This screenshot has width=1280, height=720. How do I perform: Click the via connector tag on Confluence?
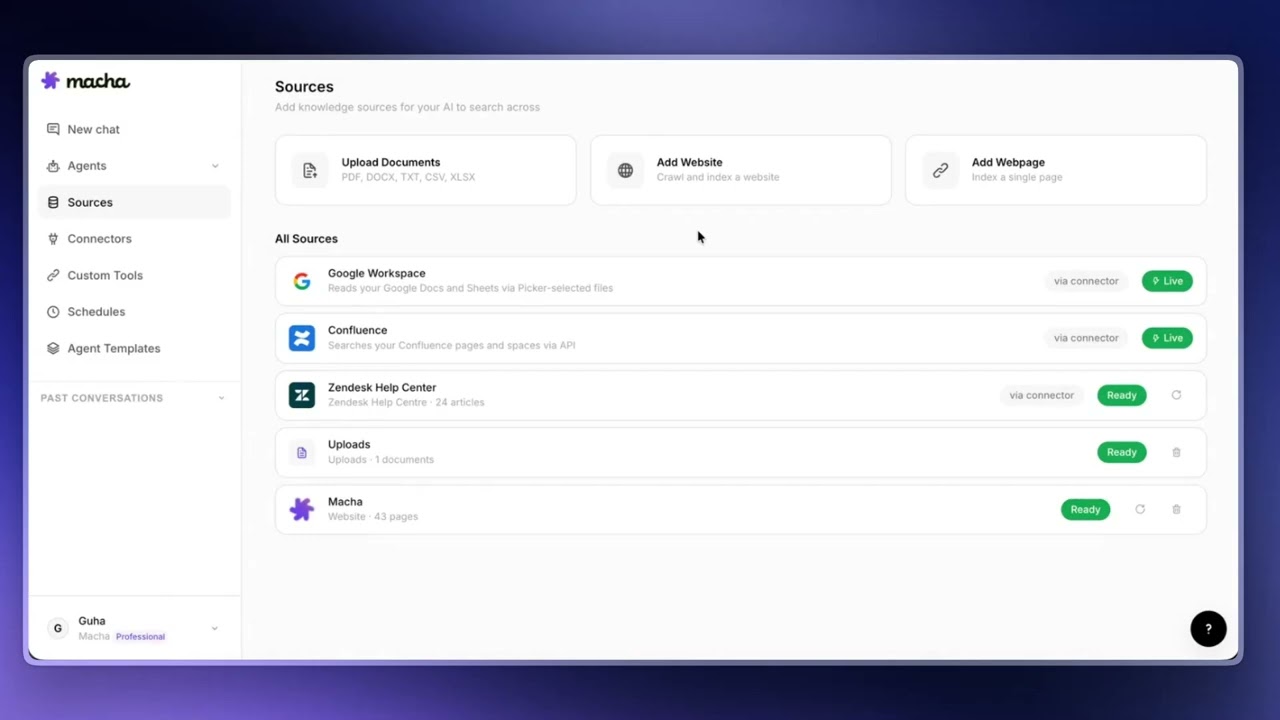click(1086, 338)
